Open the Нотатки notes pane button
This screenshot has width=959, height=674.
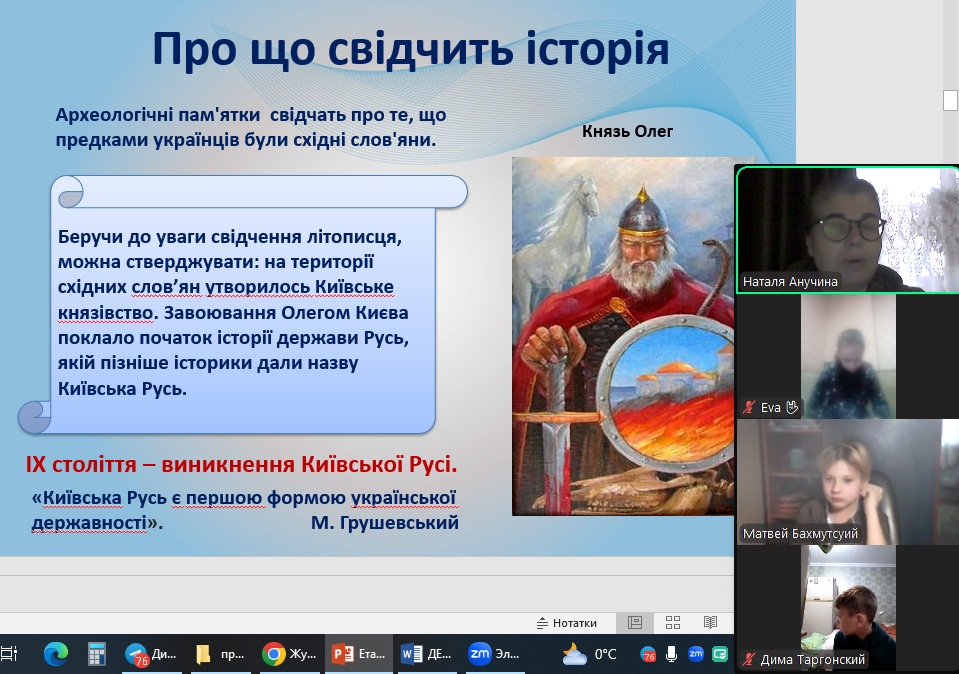566,623
